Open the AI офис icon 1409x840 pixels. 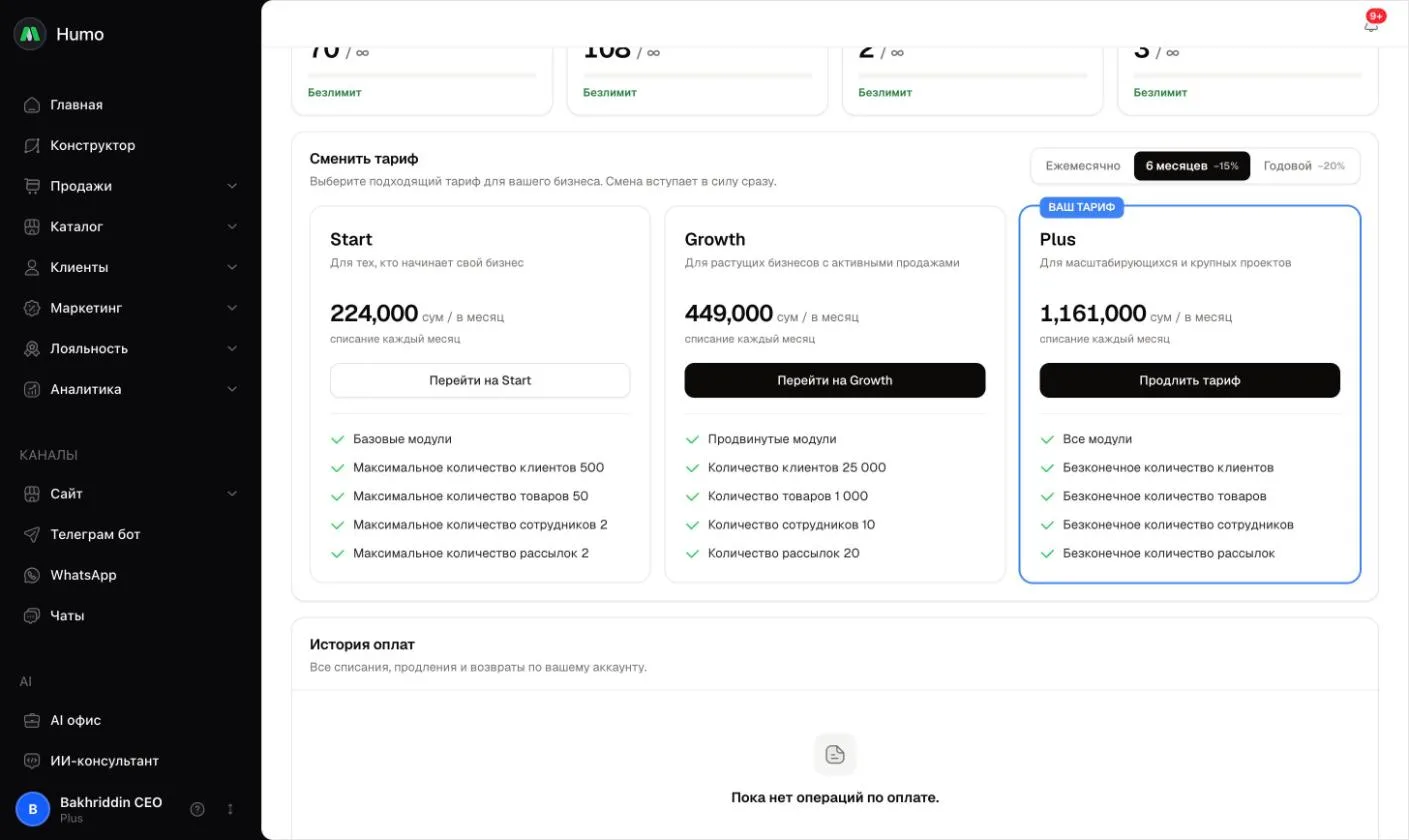coord(32,721)
